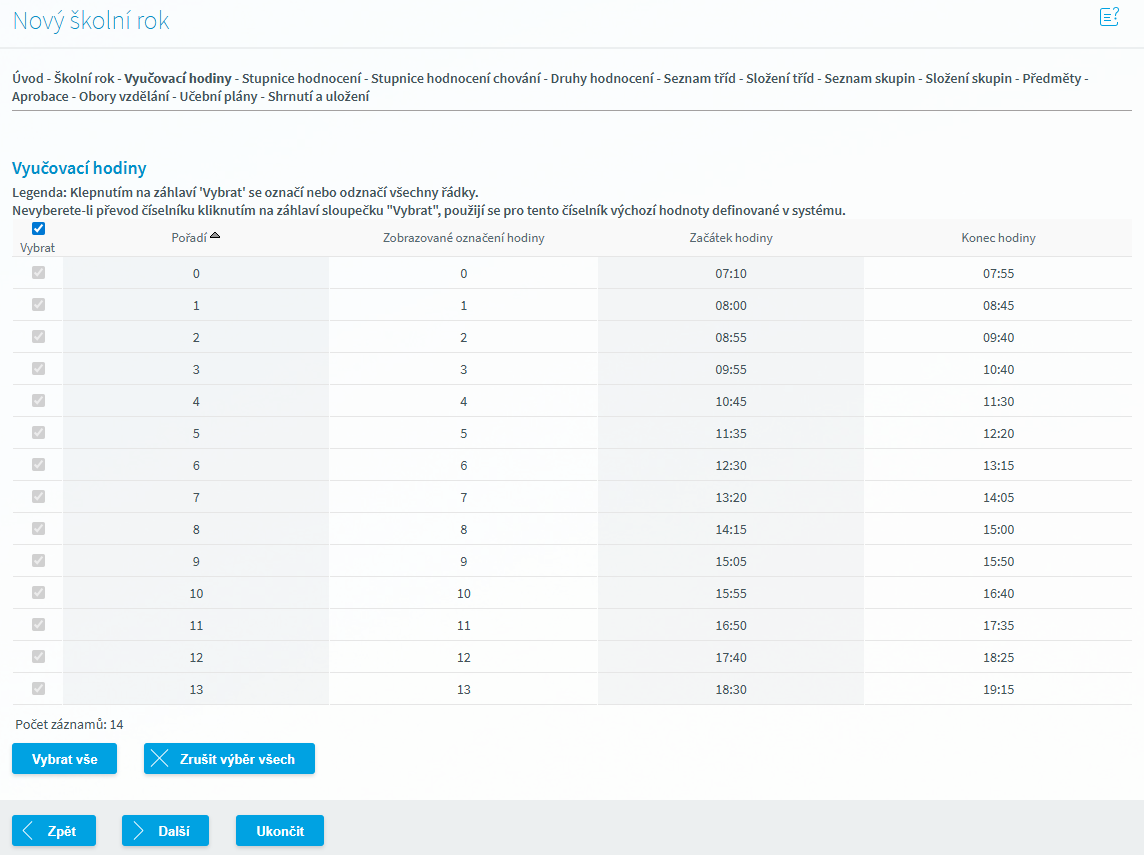Toggle checkbox for row with order 0
This screenshot has width=1144, height=855.
tap(39, 273)
